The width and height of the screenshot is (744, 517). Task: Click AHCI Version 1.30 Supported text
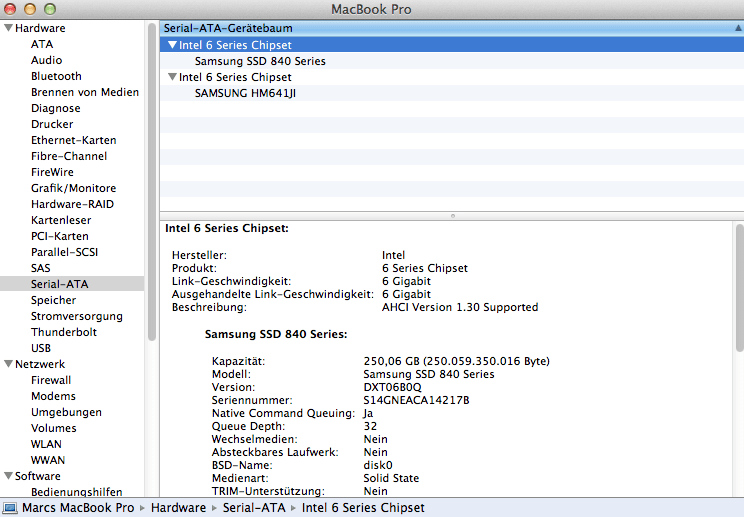click(x=460, y=307)
